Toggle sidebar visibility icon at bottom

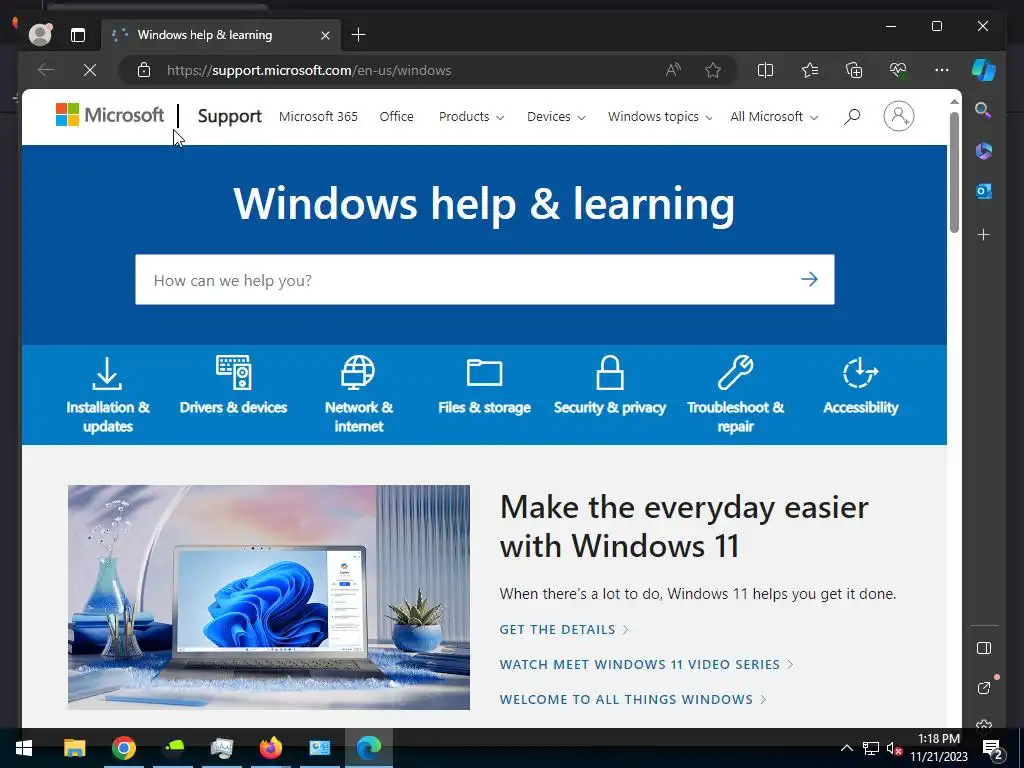click(984, 648)
